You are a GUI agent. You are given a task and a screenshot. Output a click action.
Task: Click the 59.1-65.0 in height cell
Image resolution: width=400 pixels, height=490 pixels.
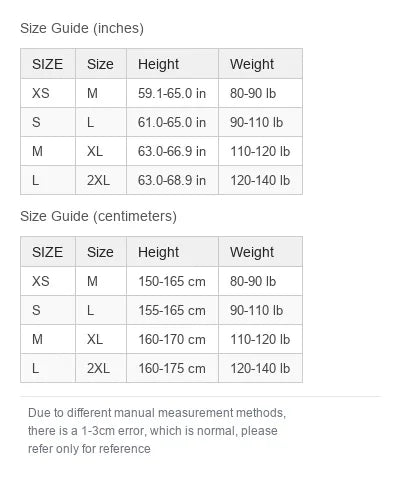[x=172, y=93]
